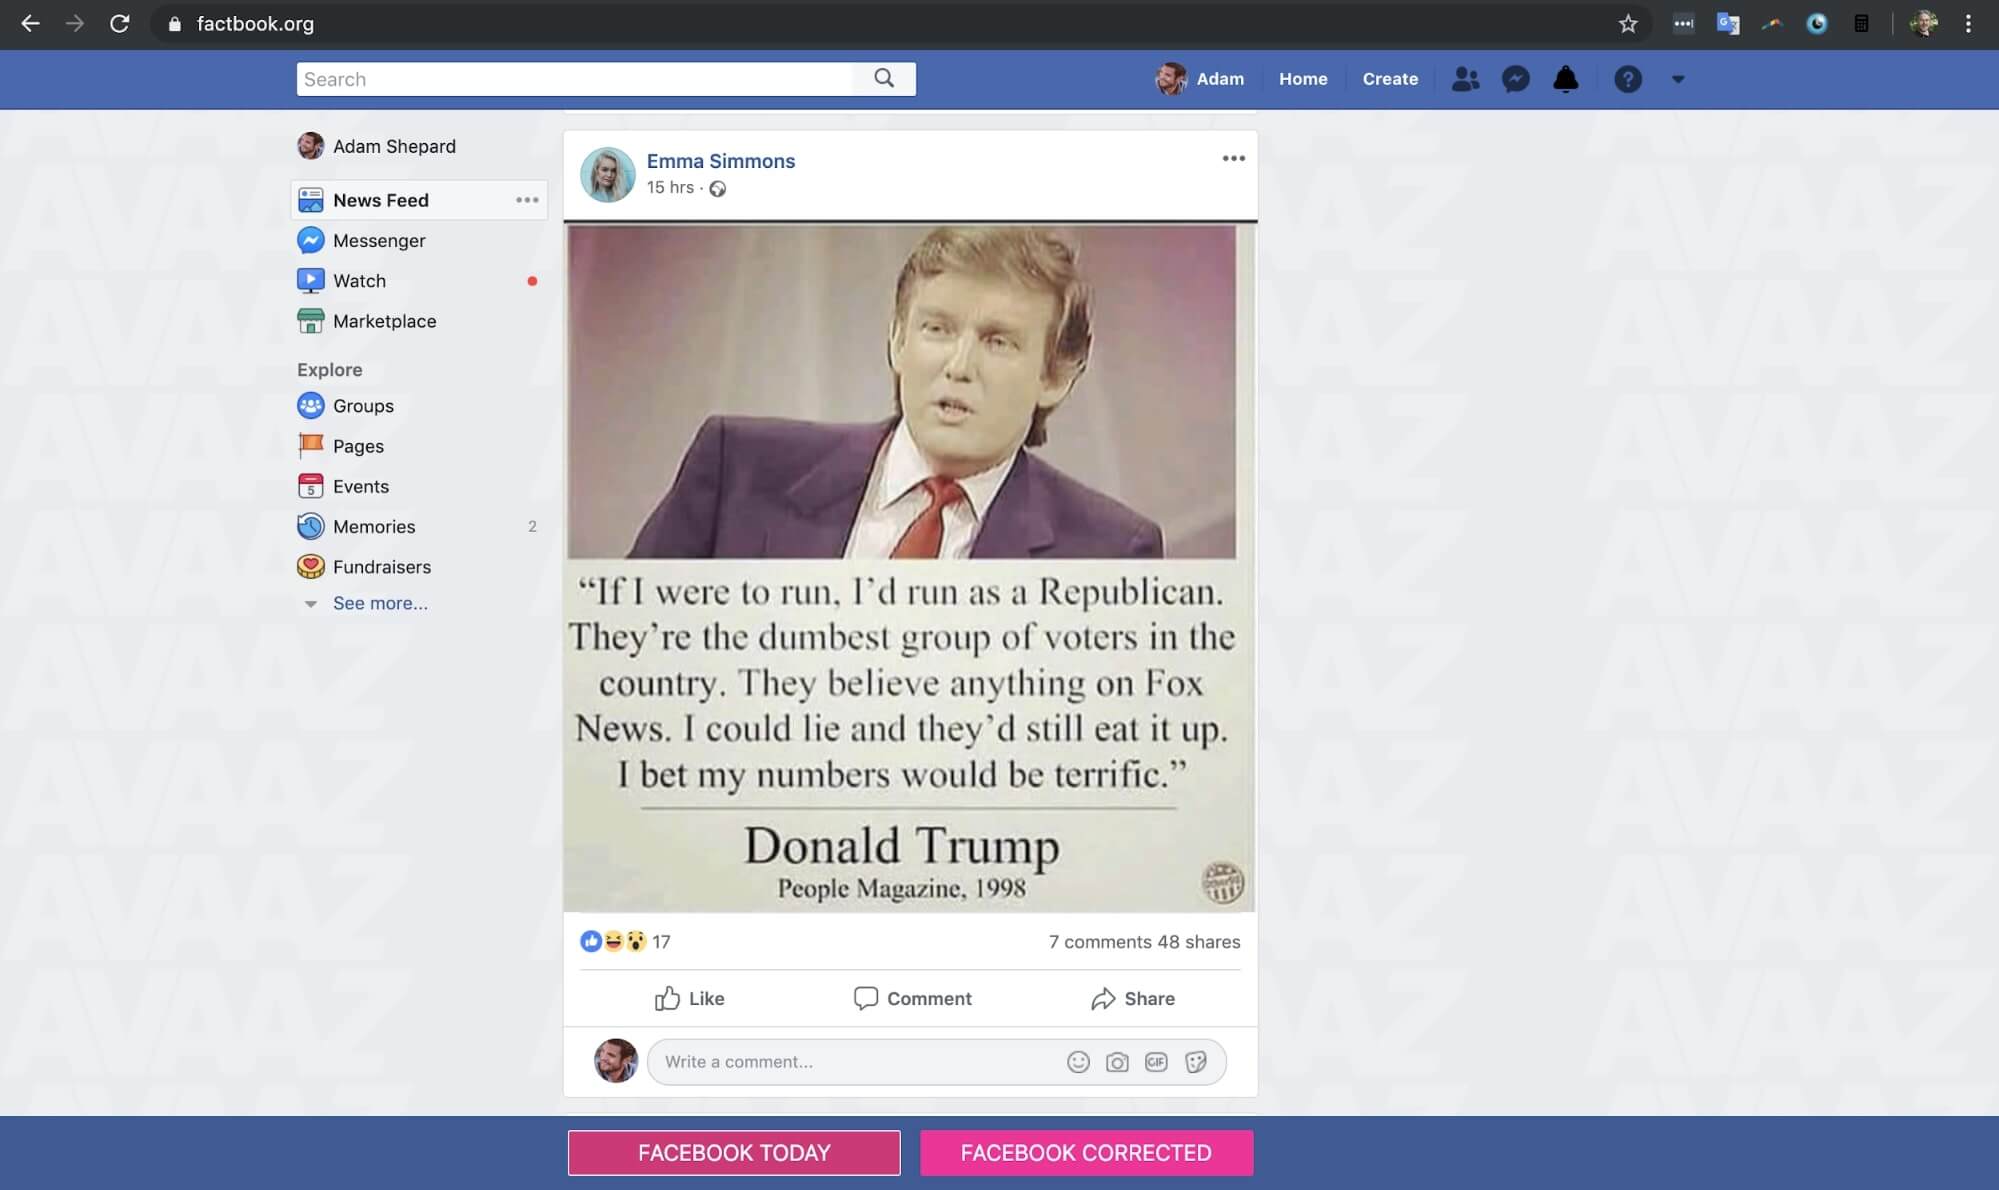Open the browser three-dot menu
This screenshot has height=1190, width=1999.
pos(1968,23)
